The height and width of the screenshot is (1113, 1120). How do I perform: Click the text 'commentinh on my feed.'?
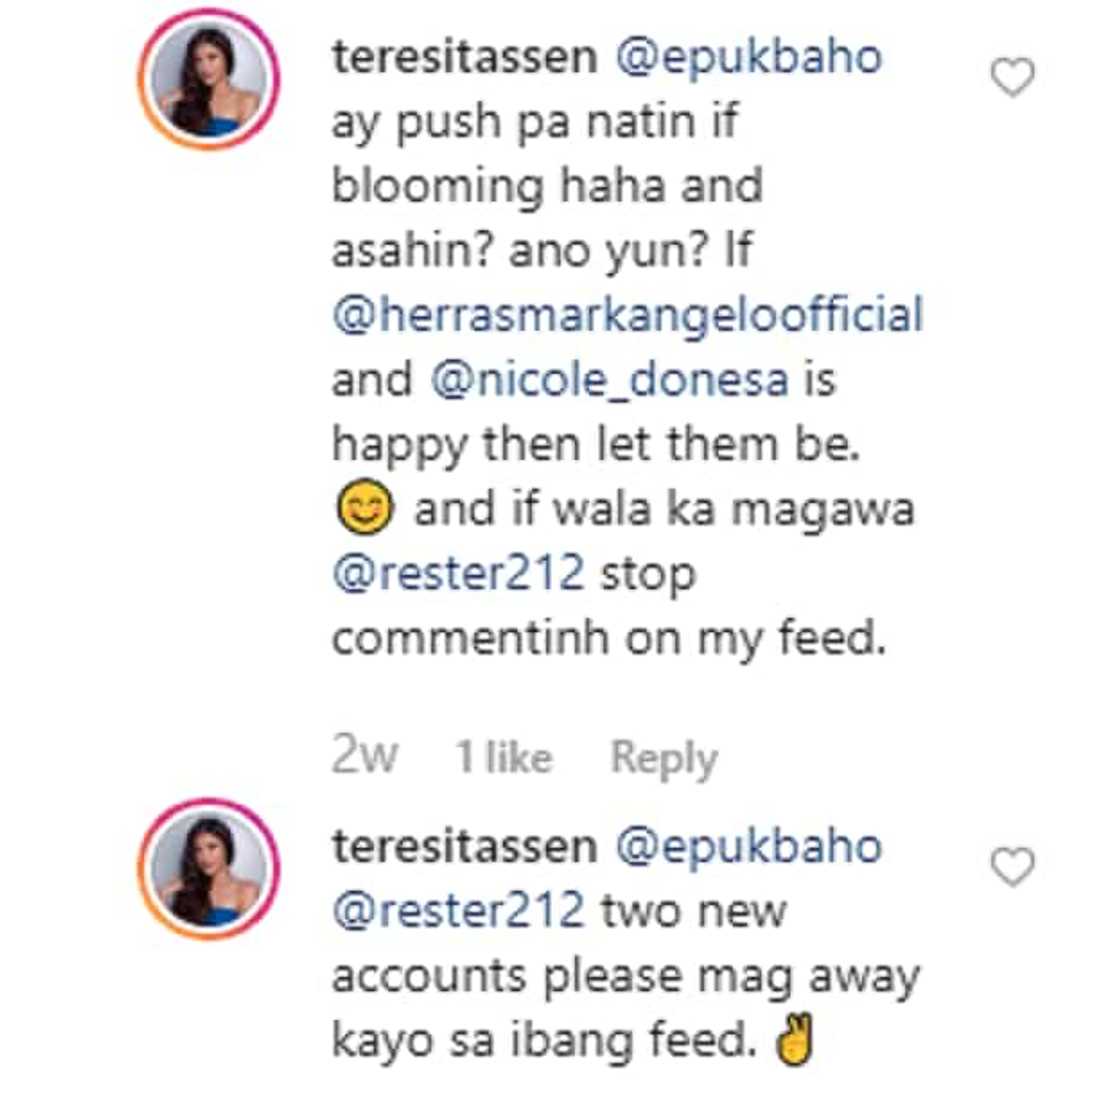608,639
